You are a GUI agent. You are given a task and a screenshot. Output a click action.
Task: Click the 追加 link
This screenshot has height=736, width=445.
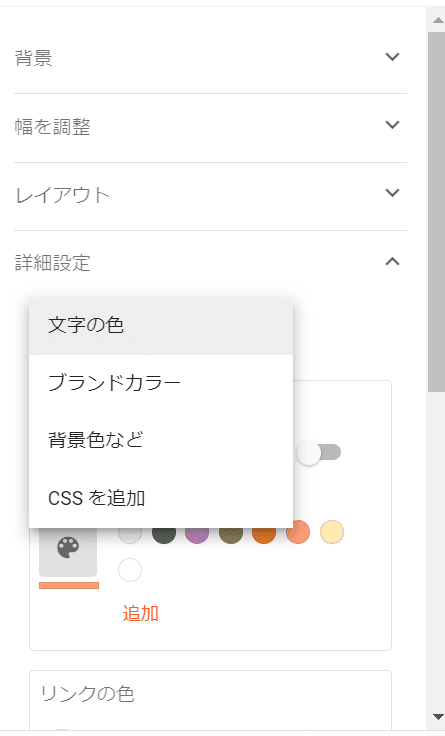click(140, 613)
